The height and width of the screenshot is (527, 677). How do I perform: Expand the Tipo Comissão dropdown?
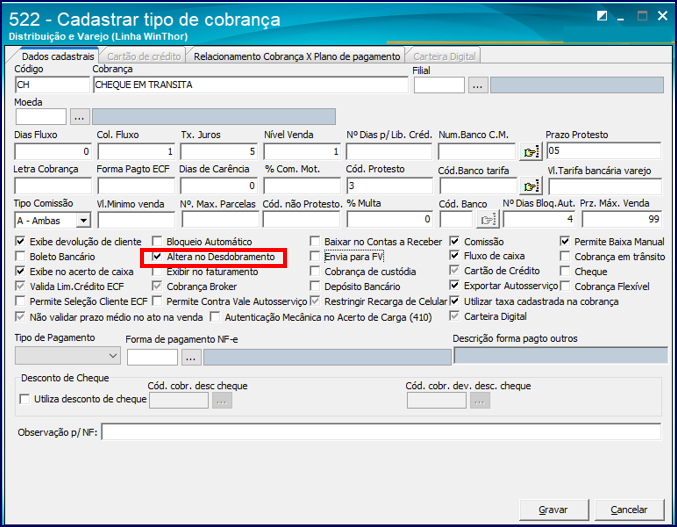pyautogui.click(x=83, y=221)
